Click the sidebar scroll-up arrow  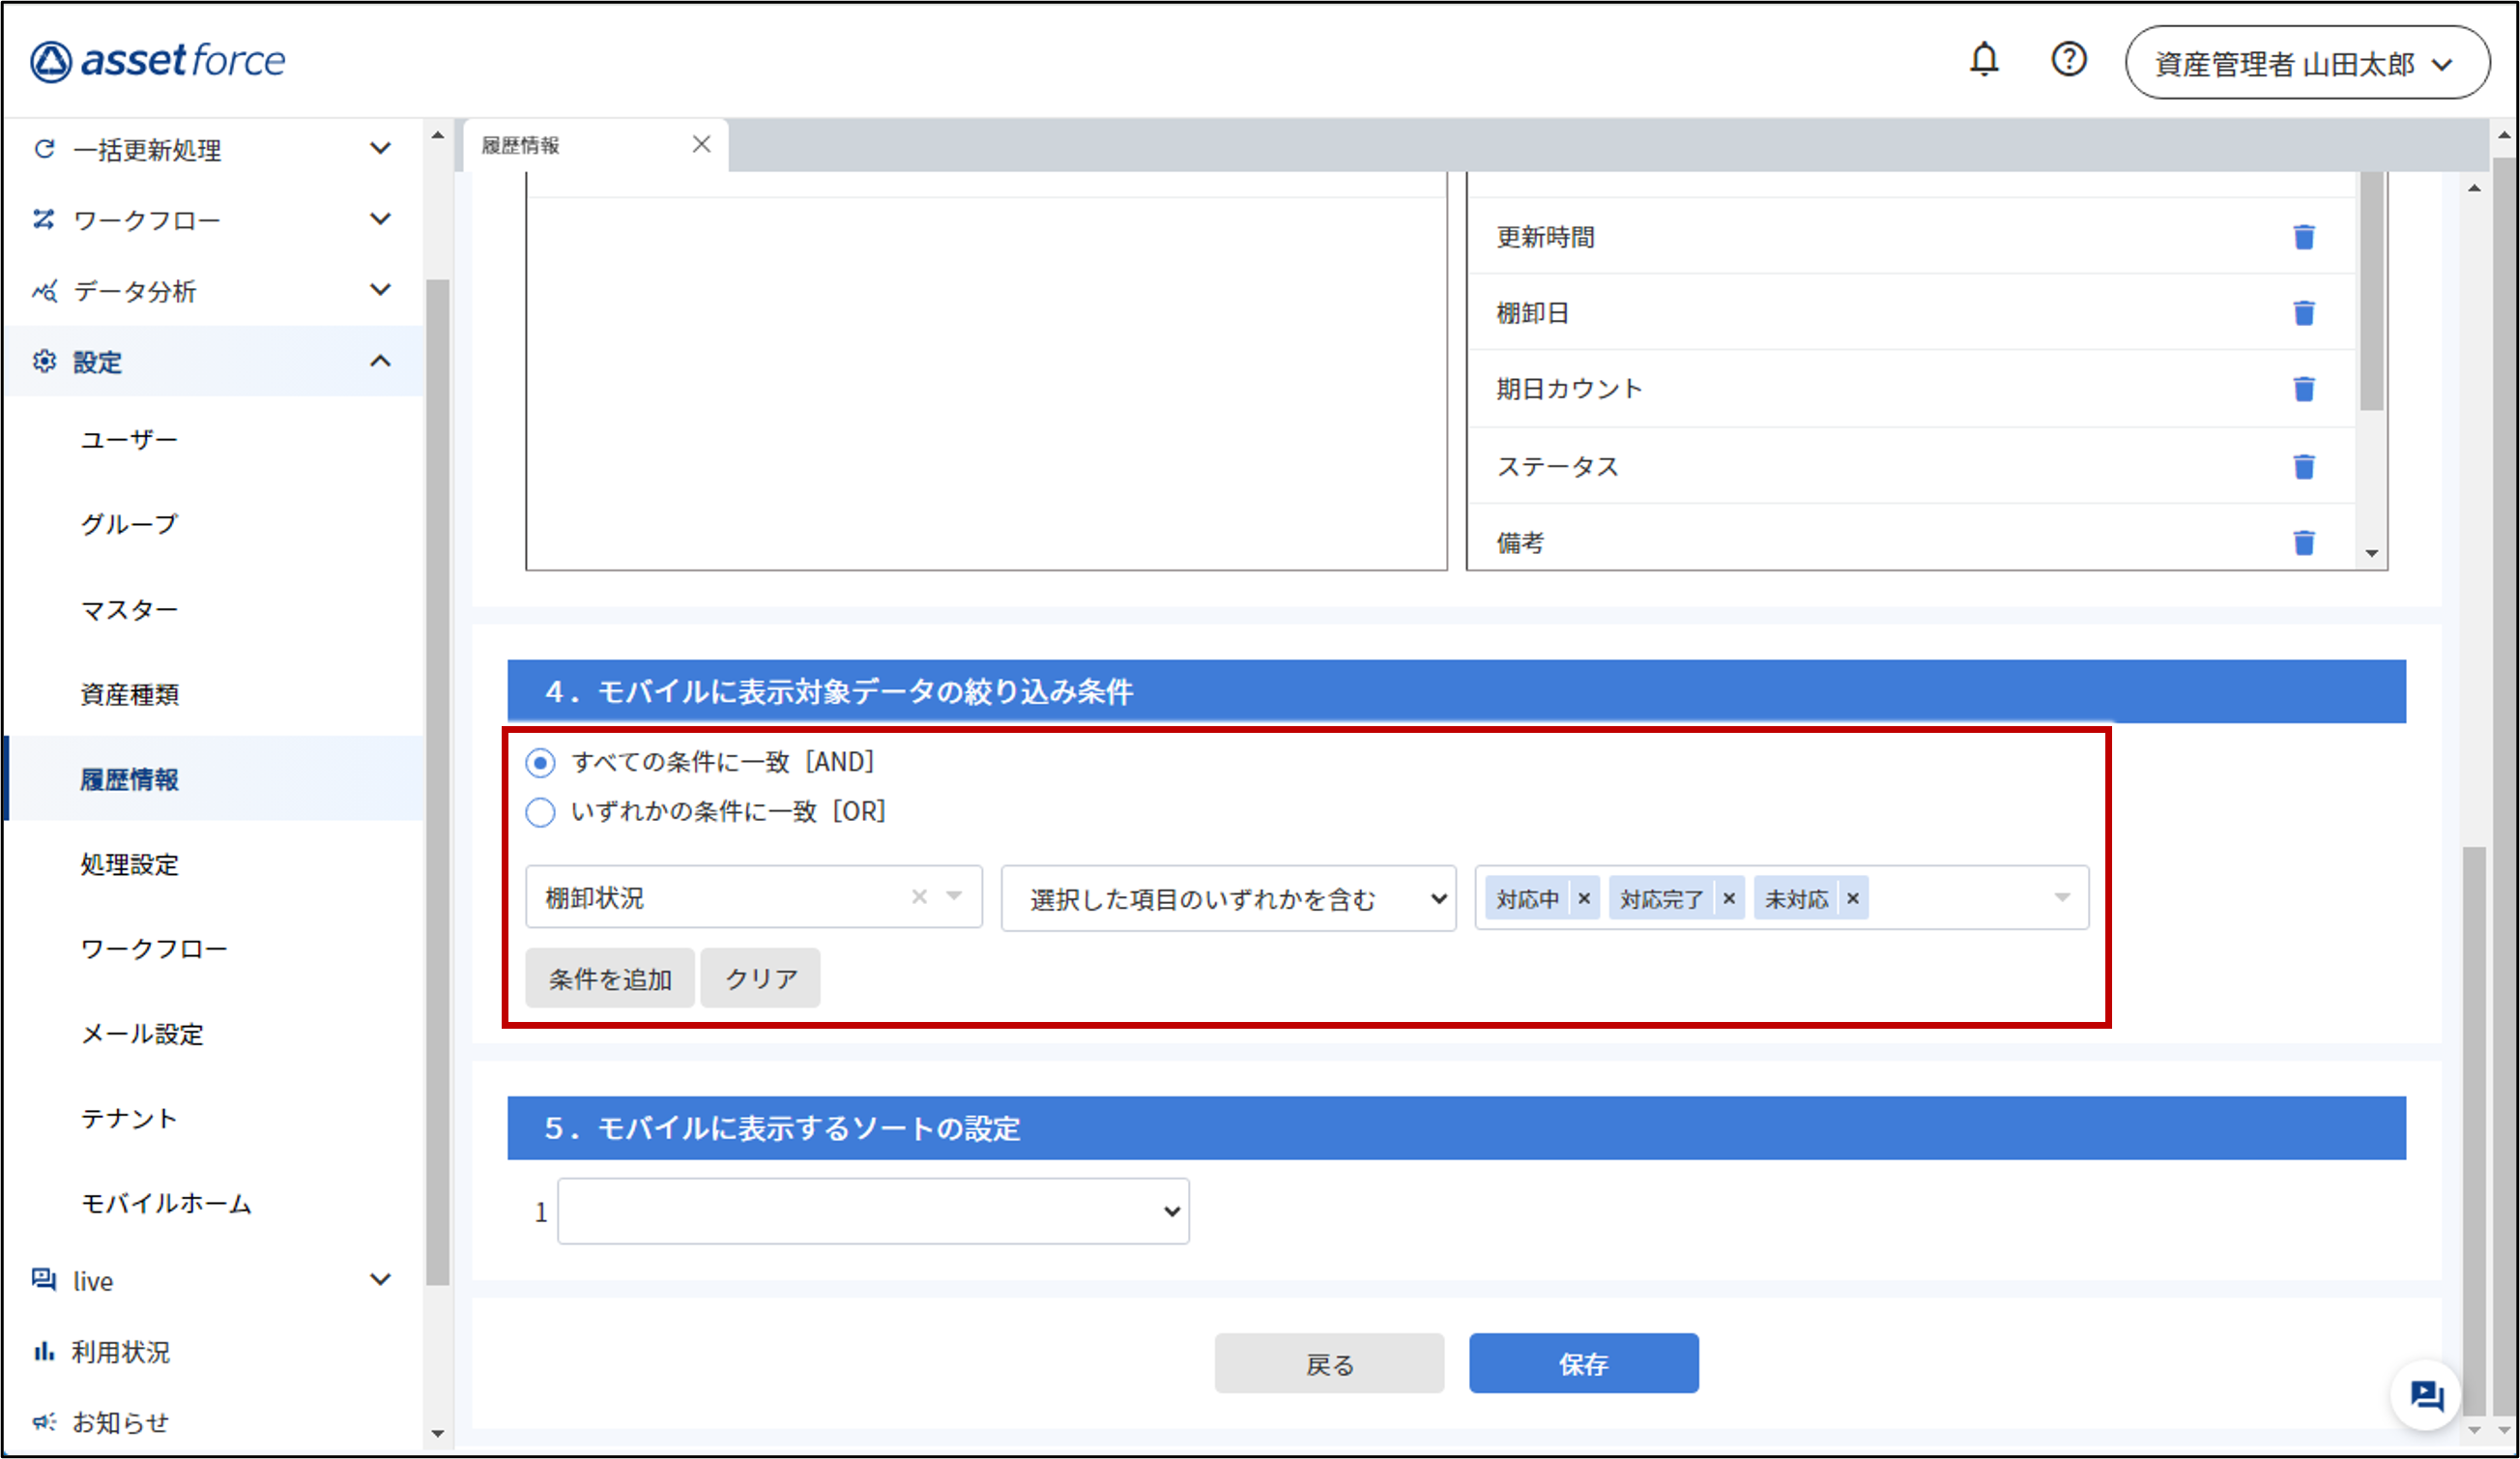click(437, 134)
